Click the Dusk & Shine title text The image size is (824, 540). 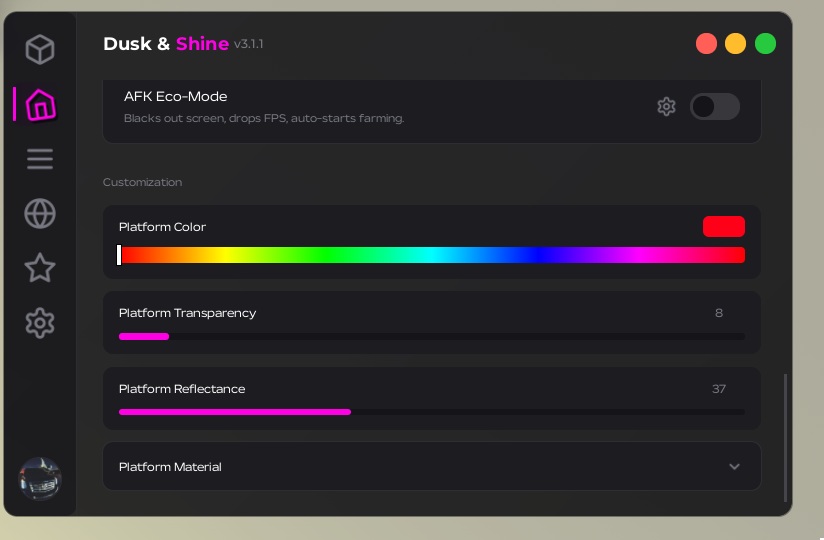pyautogui.click(x=165, y=44)
